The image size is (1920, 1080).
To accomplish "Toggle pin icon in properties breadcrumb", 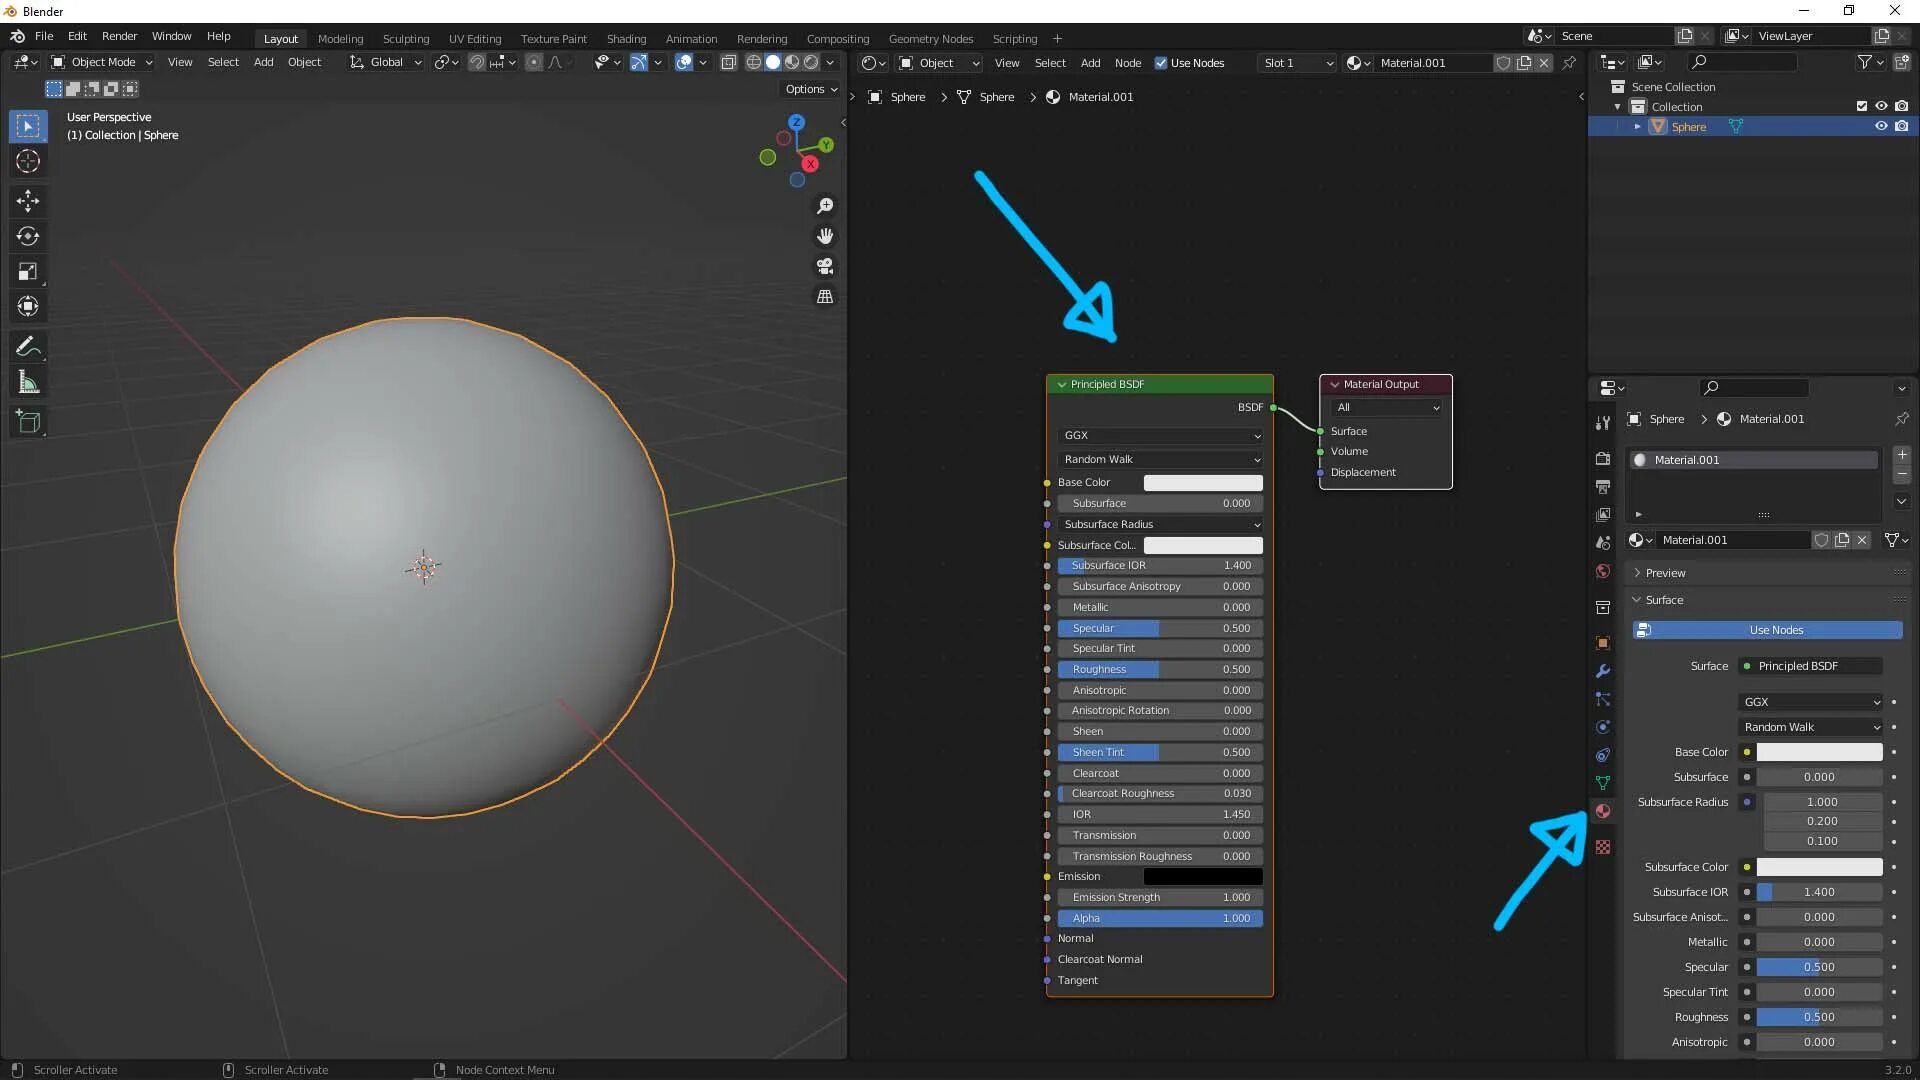I will (1901, 419).
